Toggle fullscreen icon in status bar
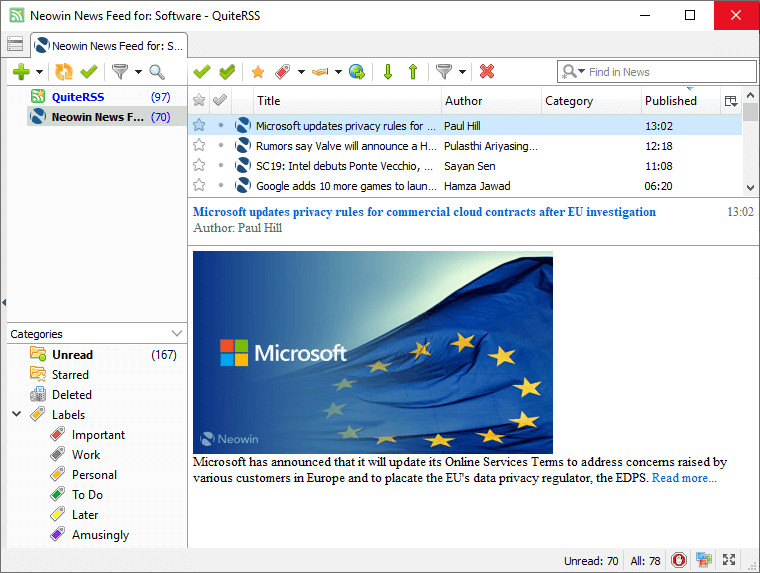The image size is (760, 573). tap(729, 560)
